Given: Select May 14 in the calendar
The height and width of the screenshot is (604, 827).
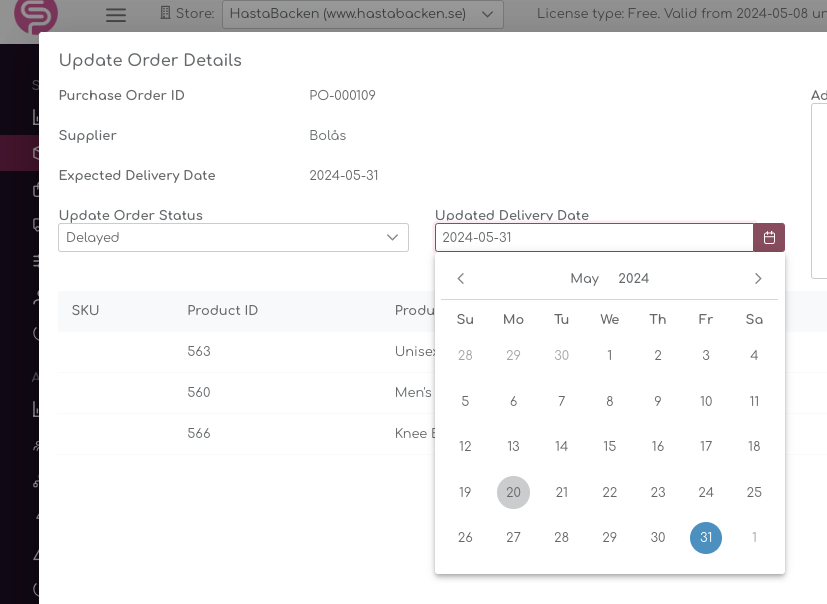Looking at the screenshot, I should [562, 446].
